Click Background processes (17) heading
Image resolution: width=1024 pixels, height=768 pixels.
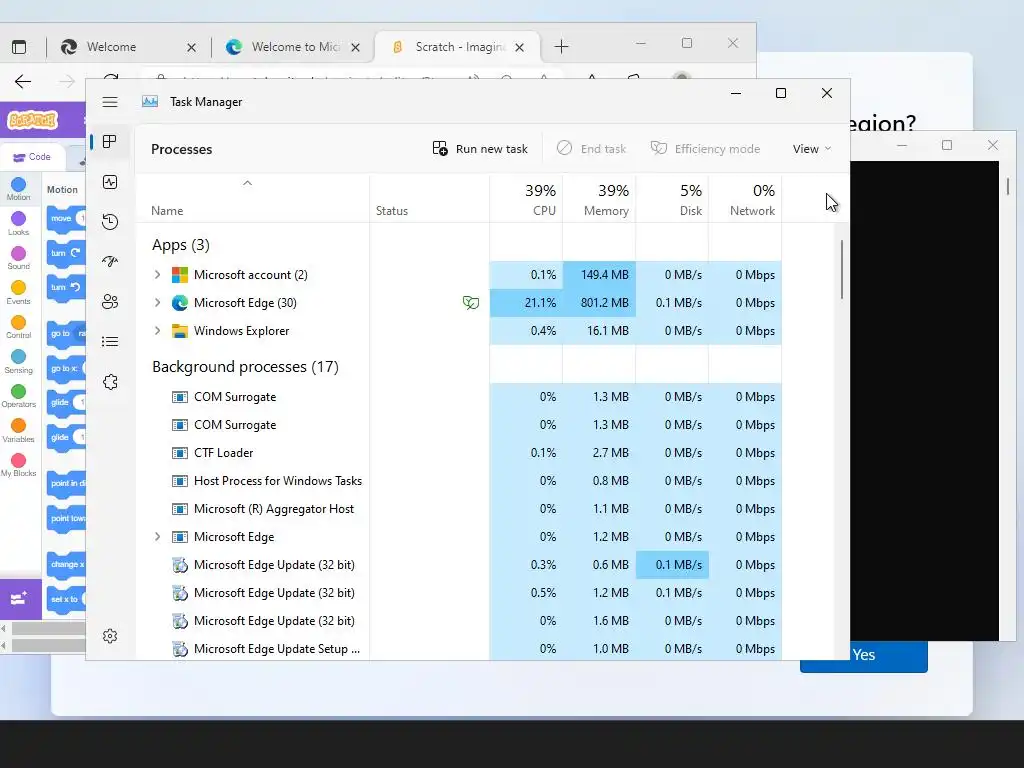point(246,367)
